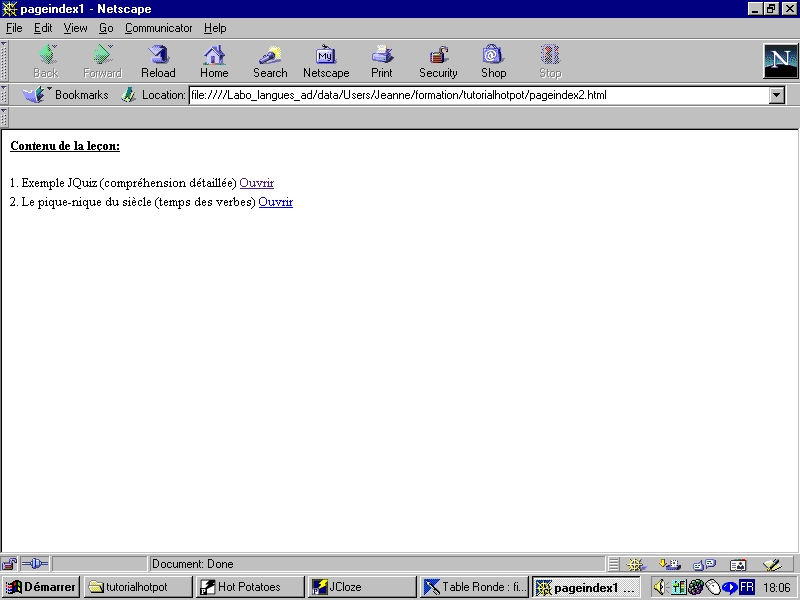Image resolution: width=800 pixels, height=600 pixels.
Task: Open the File menu
Action: coord(14,28)
